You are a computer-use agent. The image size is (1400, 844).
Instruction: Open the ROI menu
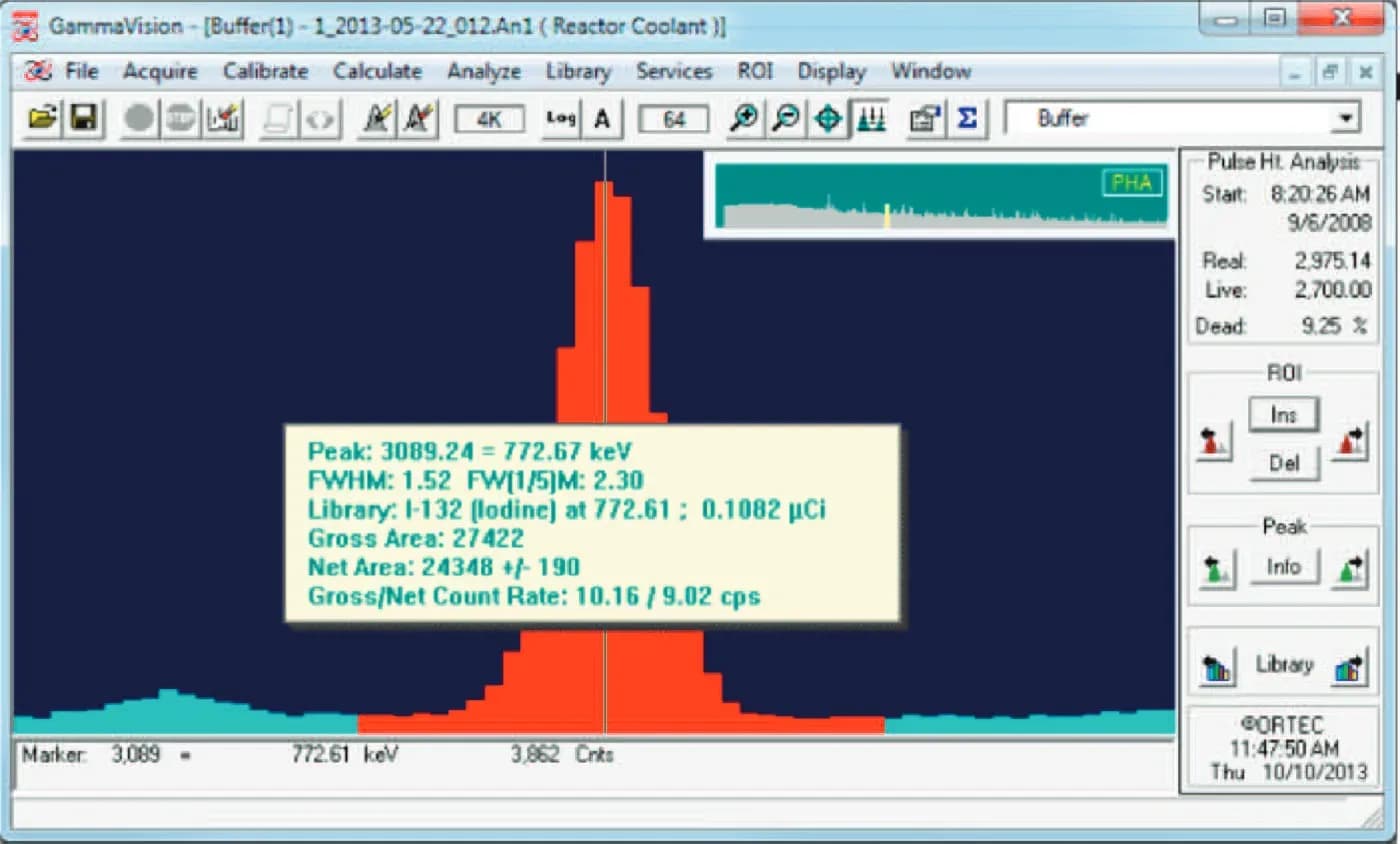755,71
